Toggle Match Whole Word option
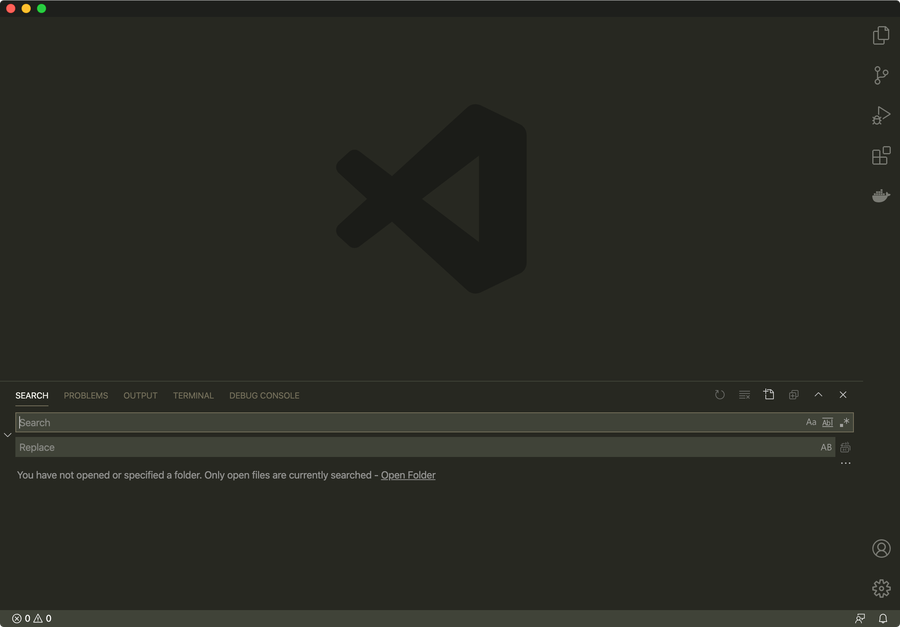 coord(827,422)
